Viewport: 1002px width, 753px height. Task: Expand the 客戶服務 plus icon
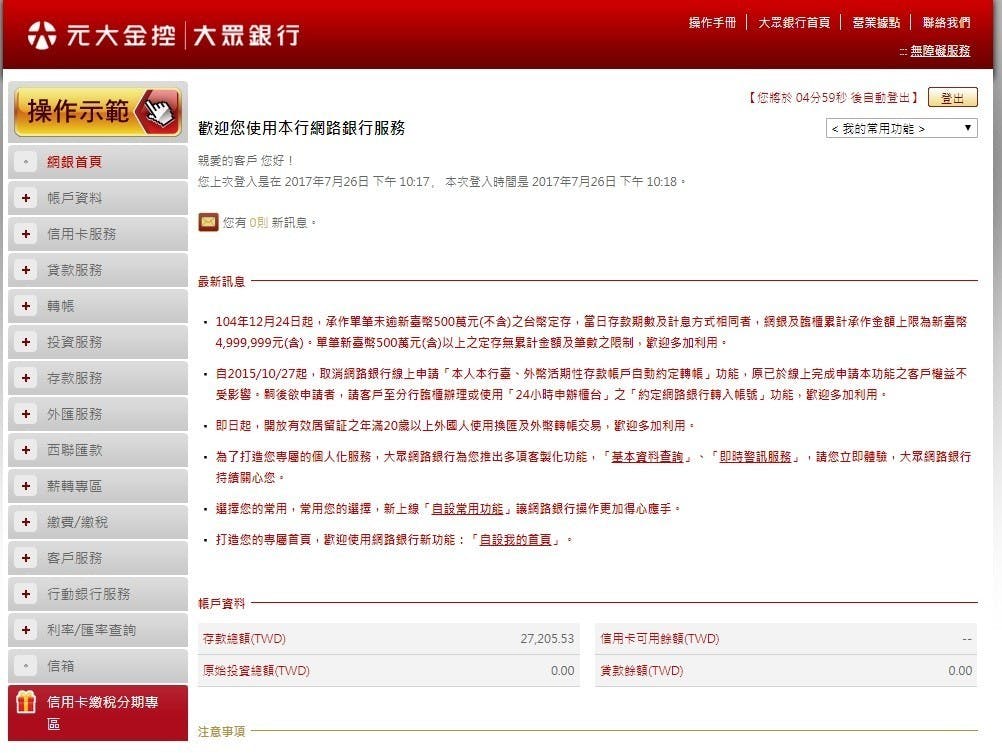pos(26,558)
